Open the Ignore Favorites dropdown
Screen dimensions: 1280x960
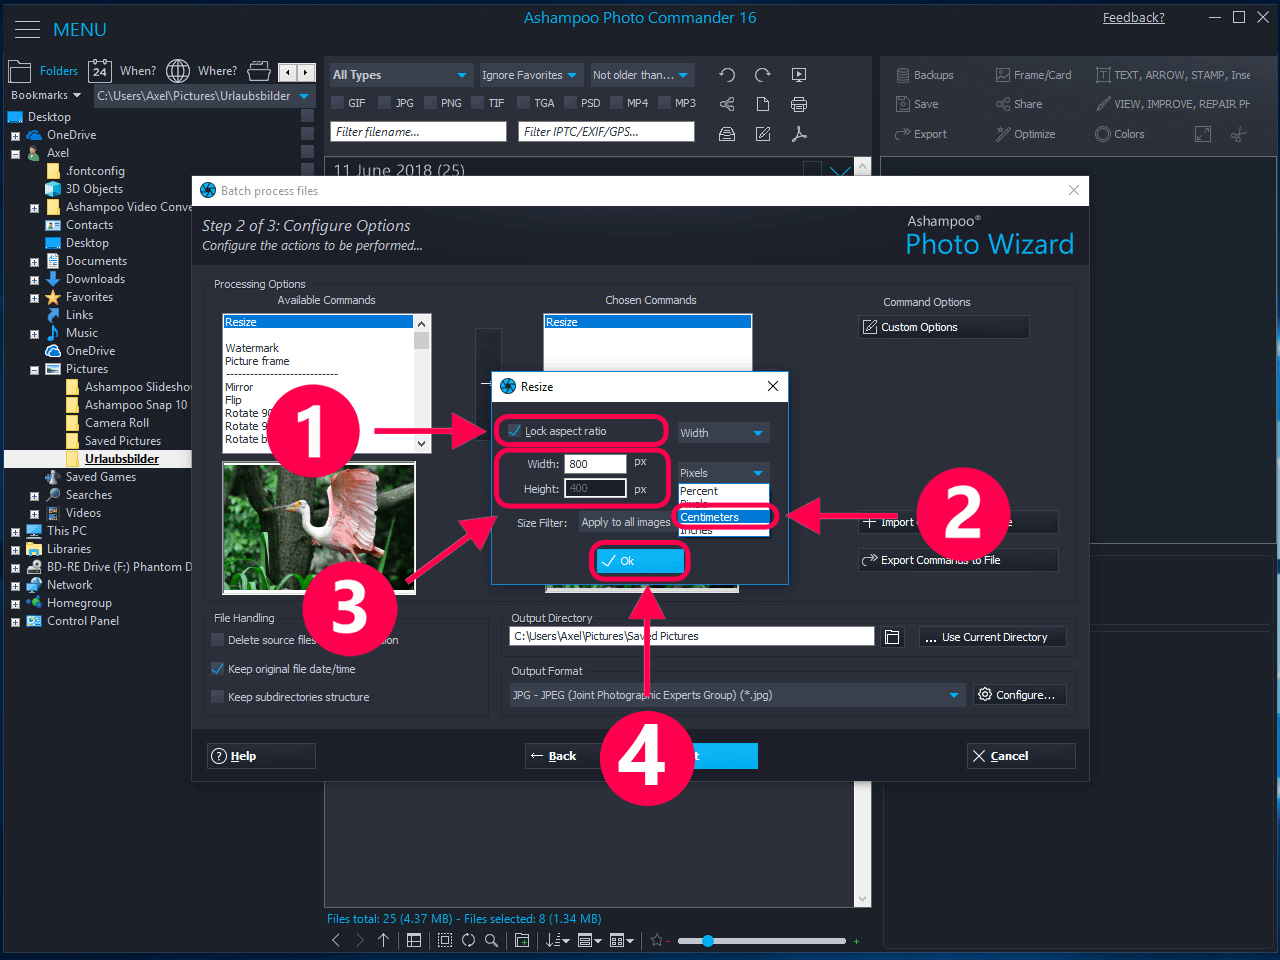click(x=530, y=75)
